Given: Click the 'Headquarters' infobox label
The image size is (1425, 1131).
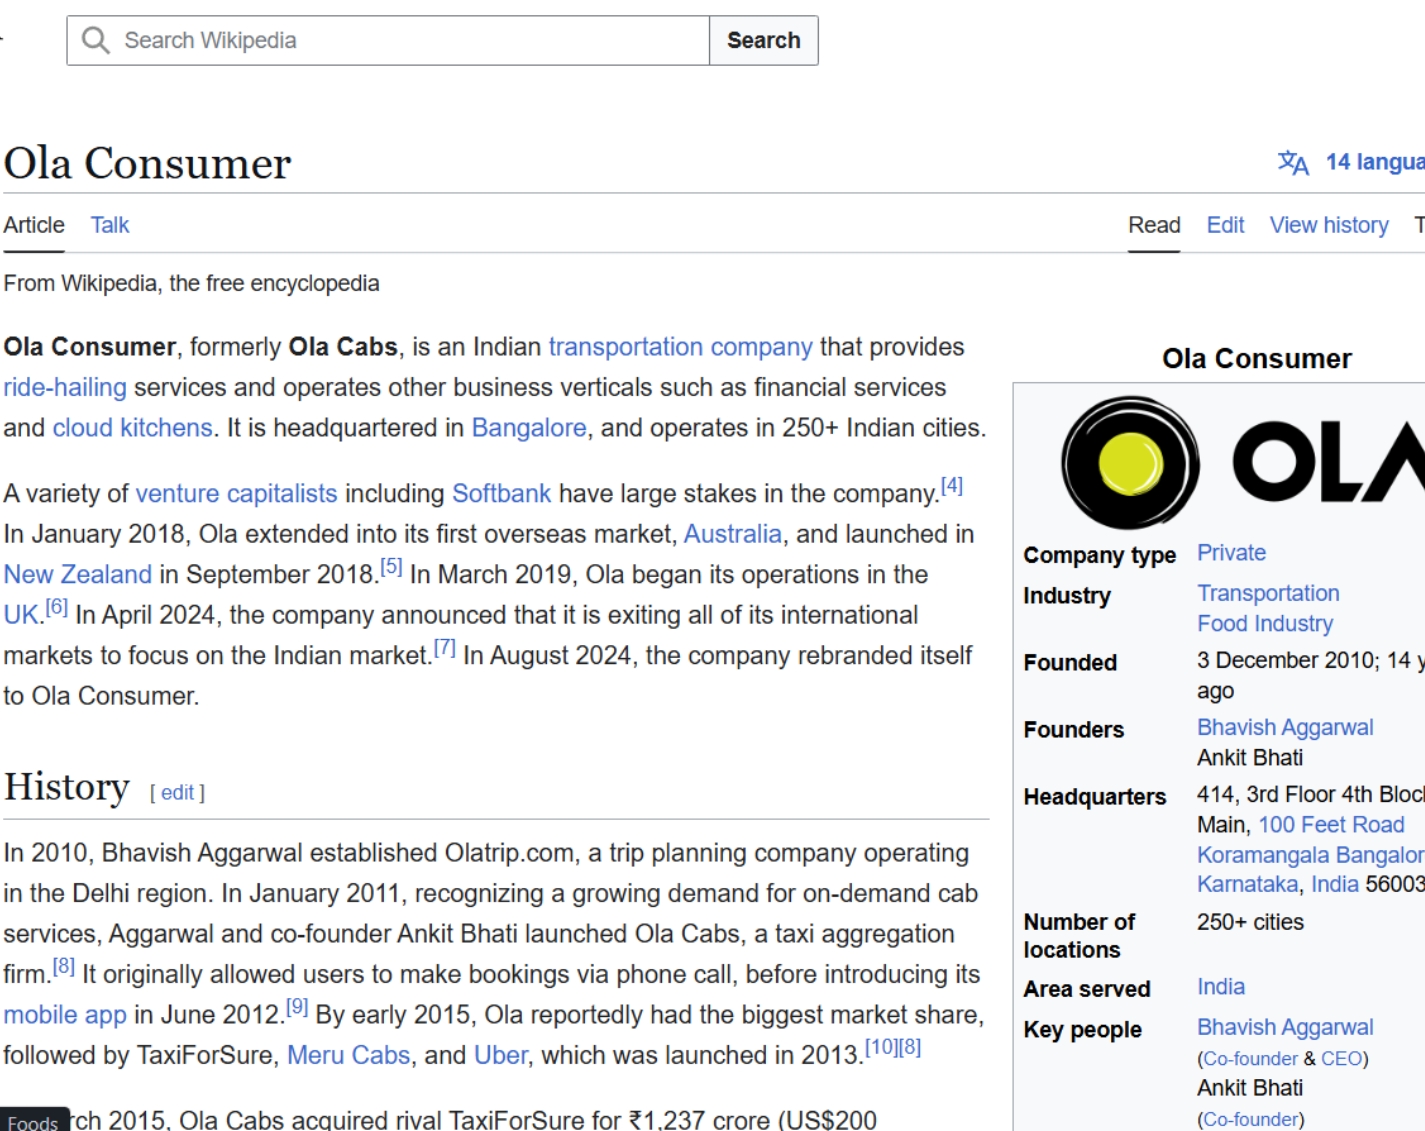Looking at the screenshot, I should point(1095,797).
